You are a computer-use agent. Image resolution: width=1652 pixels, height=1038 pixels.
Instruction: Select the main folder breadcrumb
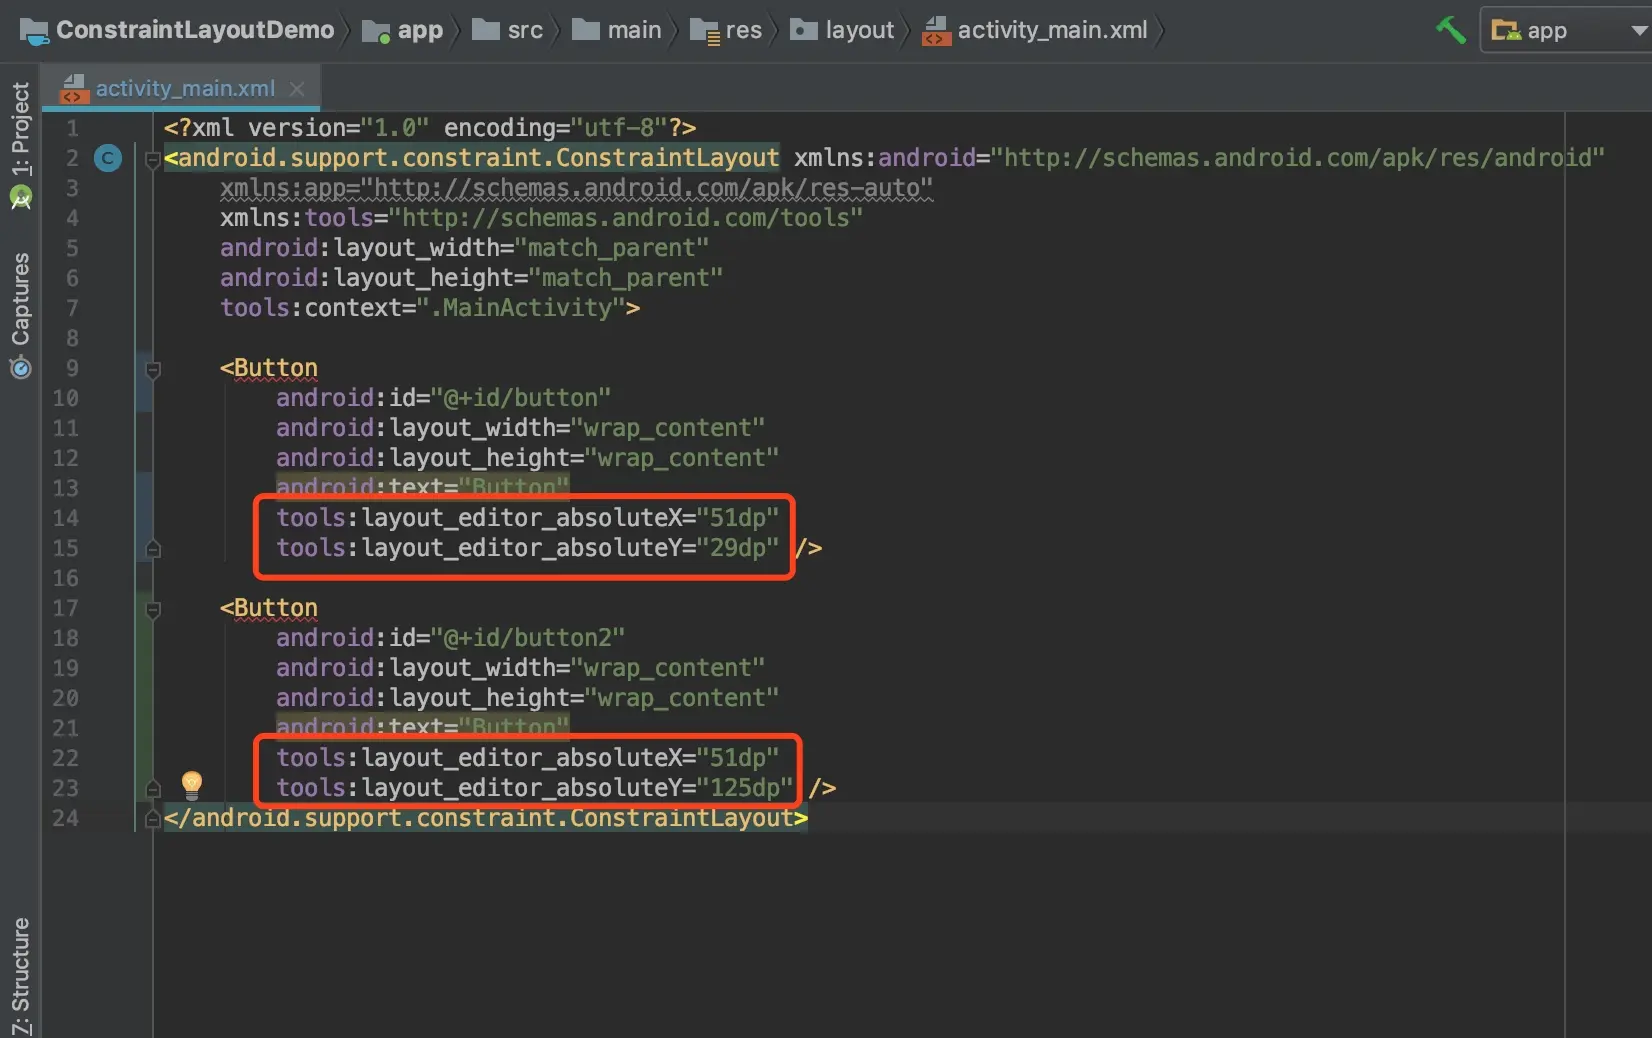[616, 30]
